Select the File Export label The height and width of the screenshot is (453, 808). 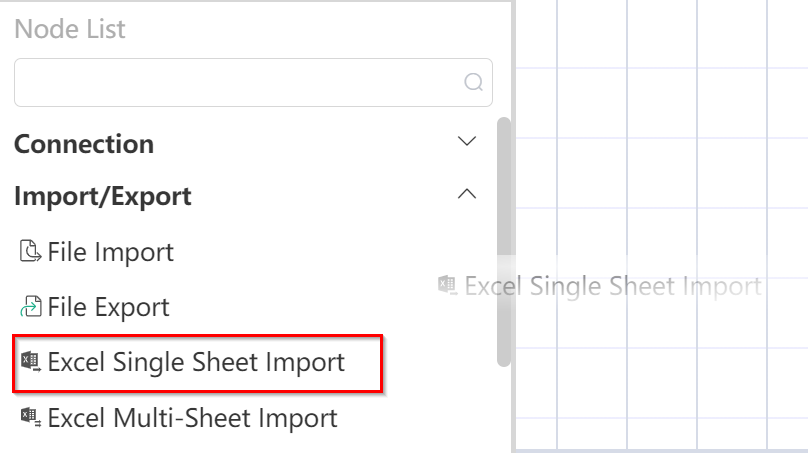(108, 307)
